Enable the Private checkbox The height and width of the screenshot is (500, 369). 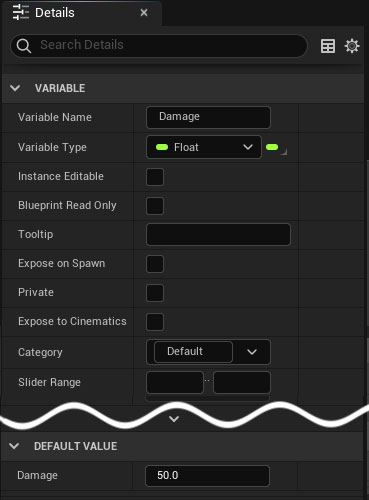point(155,293)
